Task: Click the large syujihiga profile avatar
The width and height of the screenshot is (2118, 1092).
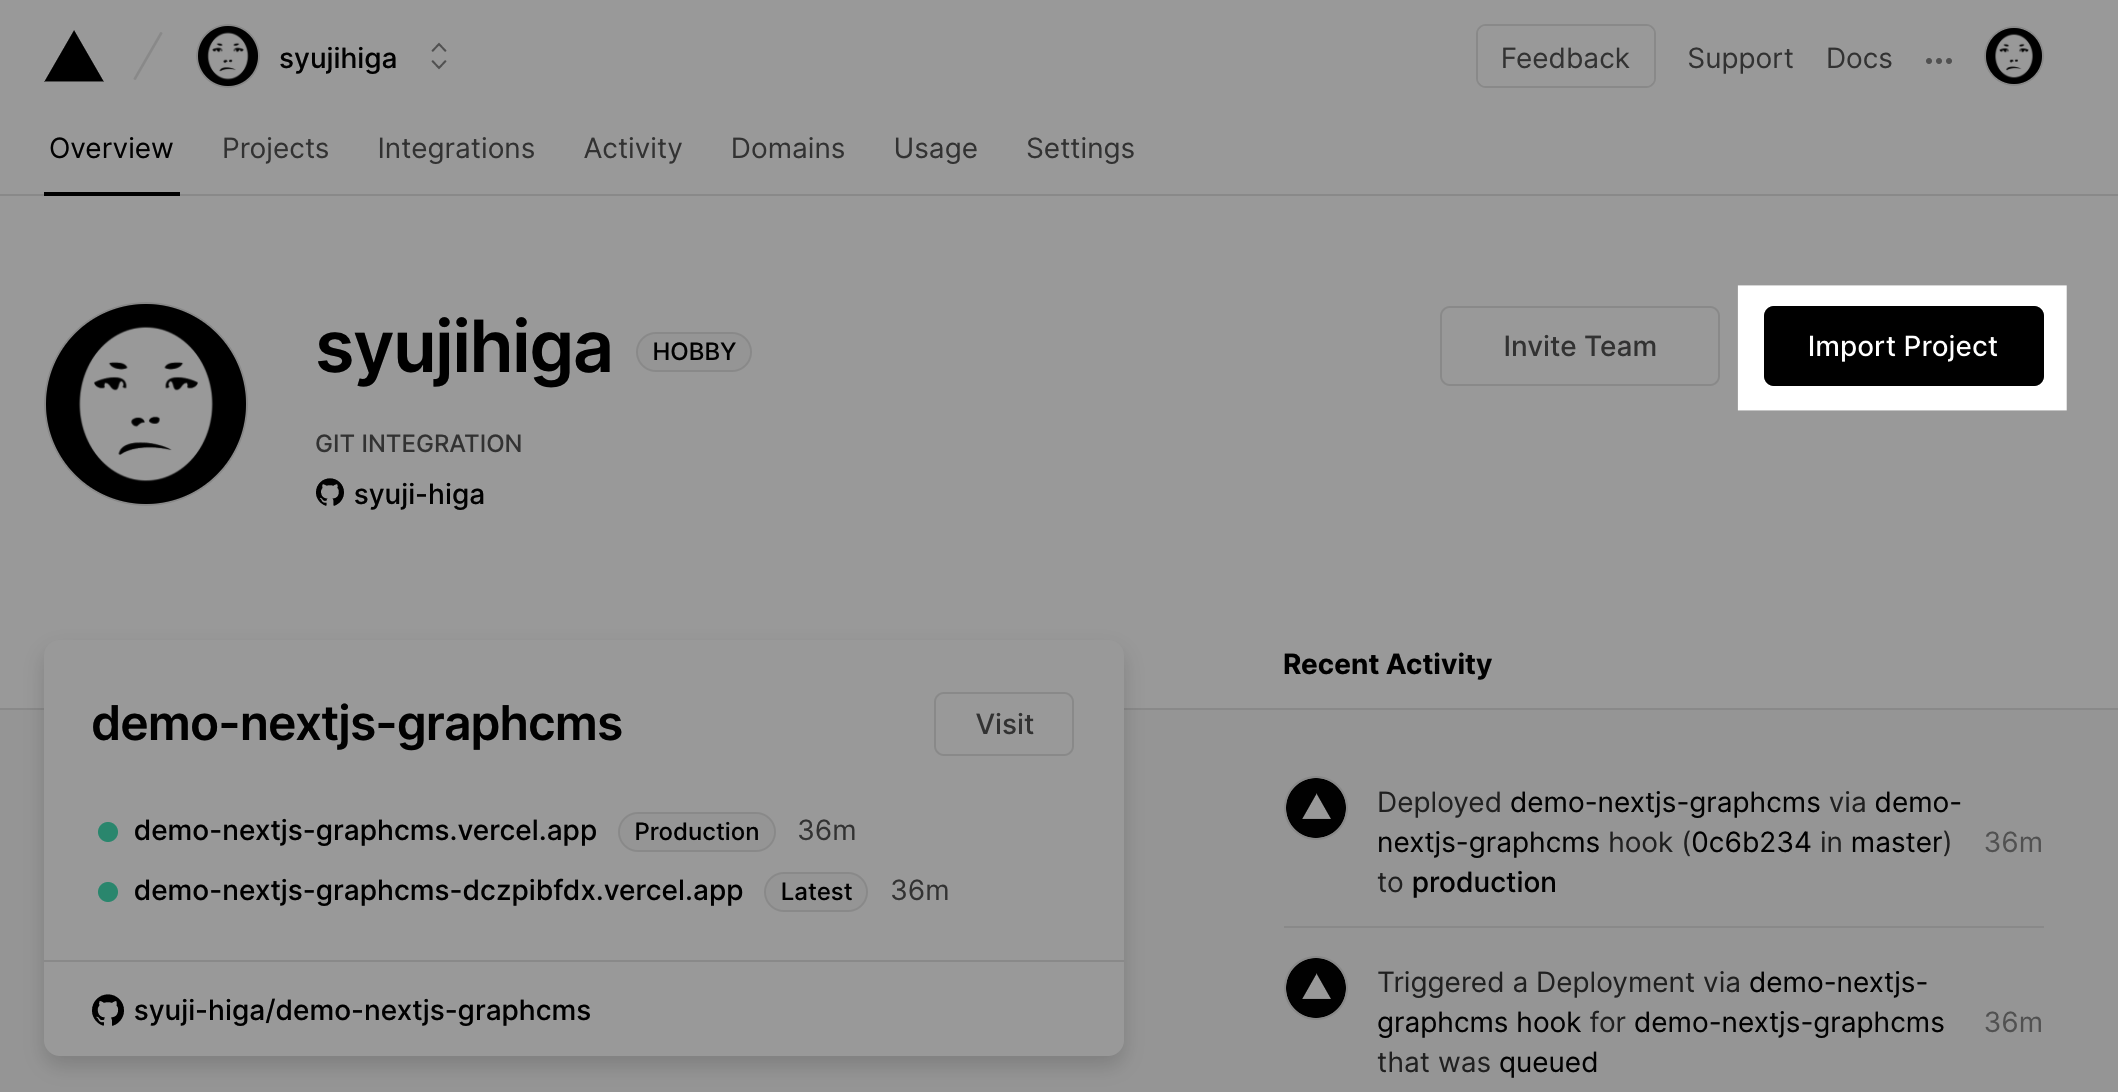Action: tap(146, 404)
